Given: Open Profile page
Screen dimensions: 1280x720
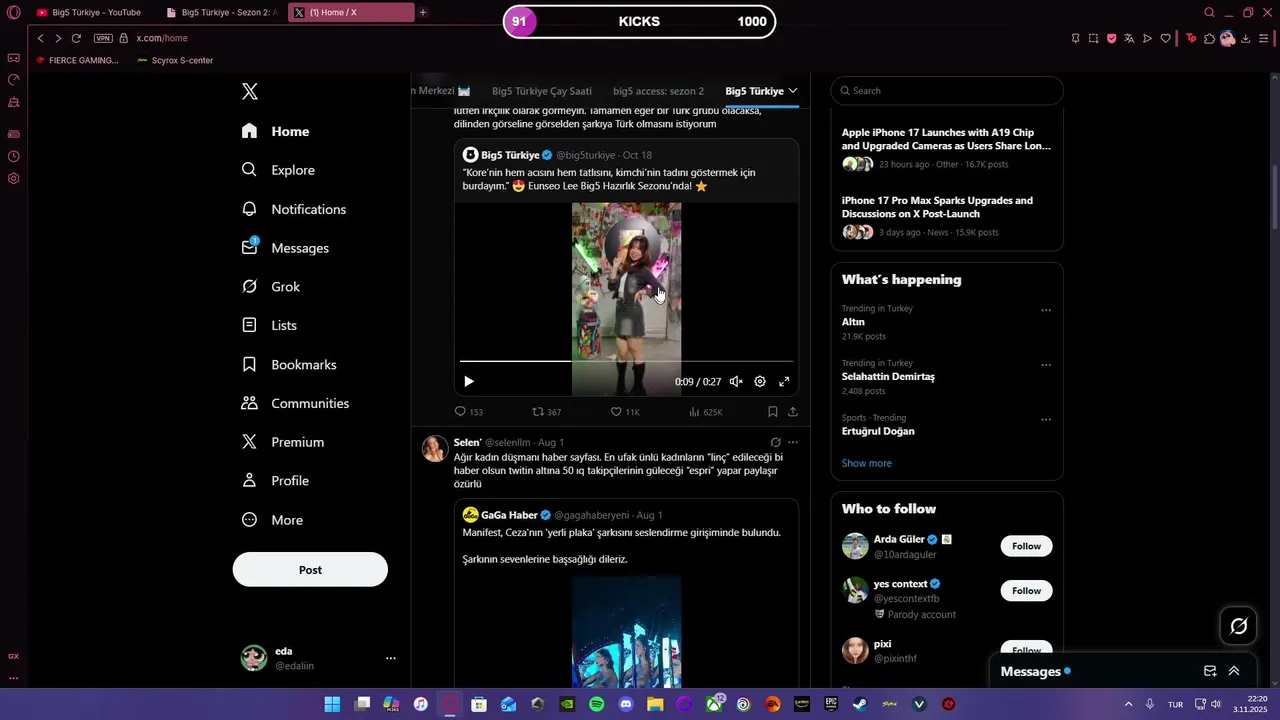Looking at the screenshot, I should point(275,481).
